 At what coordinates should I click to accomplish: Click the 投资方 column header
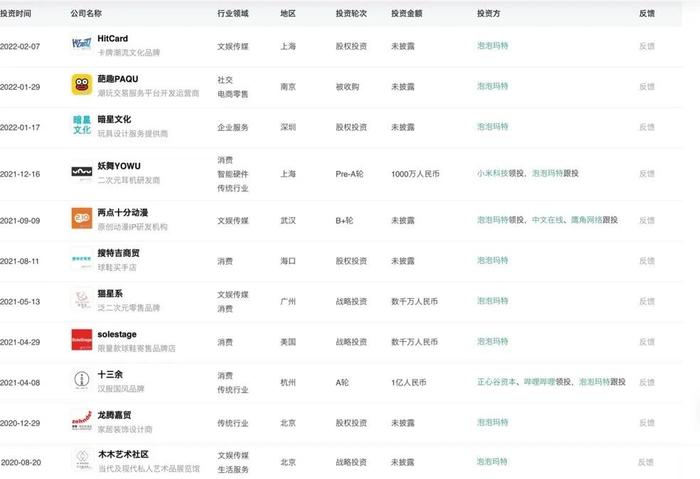tap(488, 13)
